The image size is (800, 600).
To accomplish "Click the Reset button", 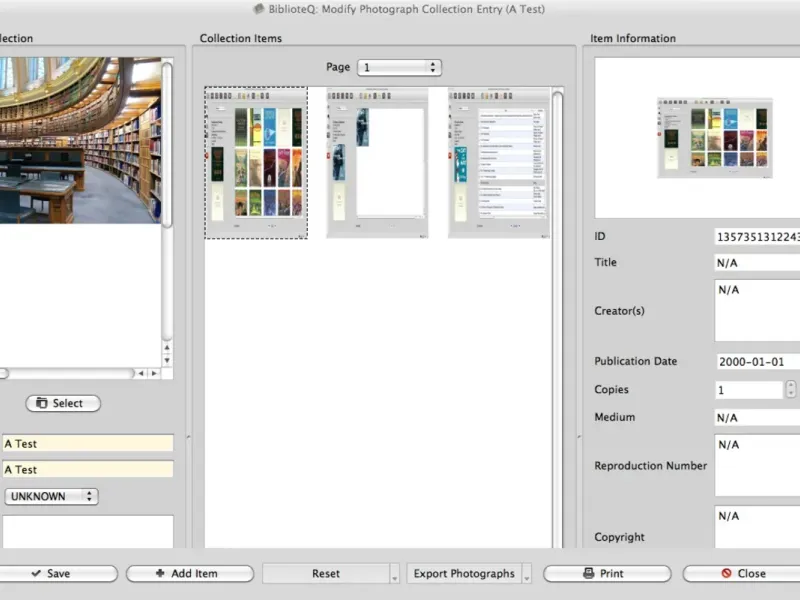I will (325, 573).
